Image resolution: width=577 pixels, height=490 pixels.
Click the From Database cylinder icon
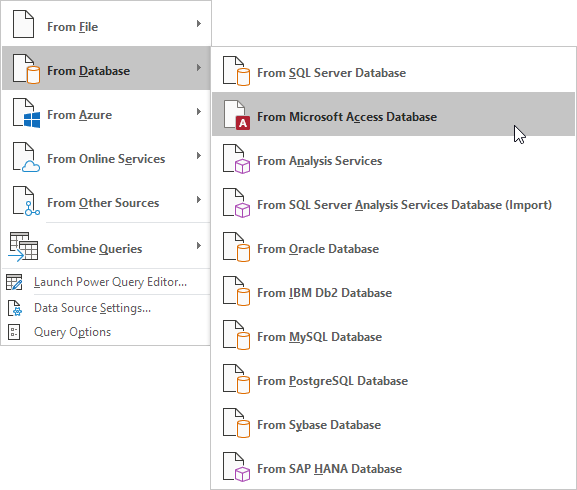click(26, 69)
